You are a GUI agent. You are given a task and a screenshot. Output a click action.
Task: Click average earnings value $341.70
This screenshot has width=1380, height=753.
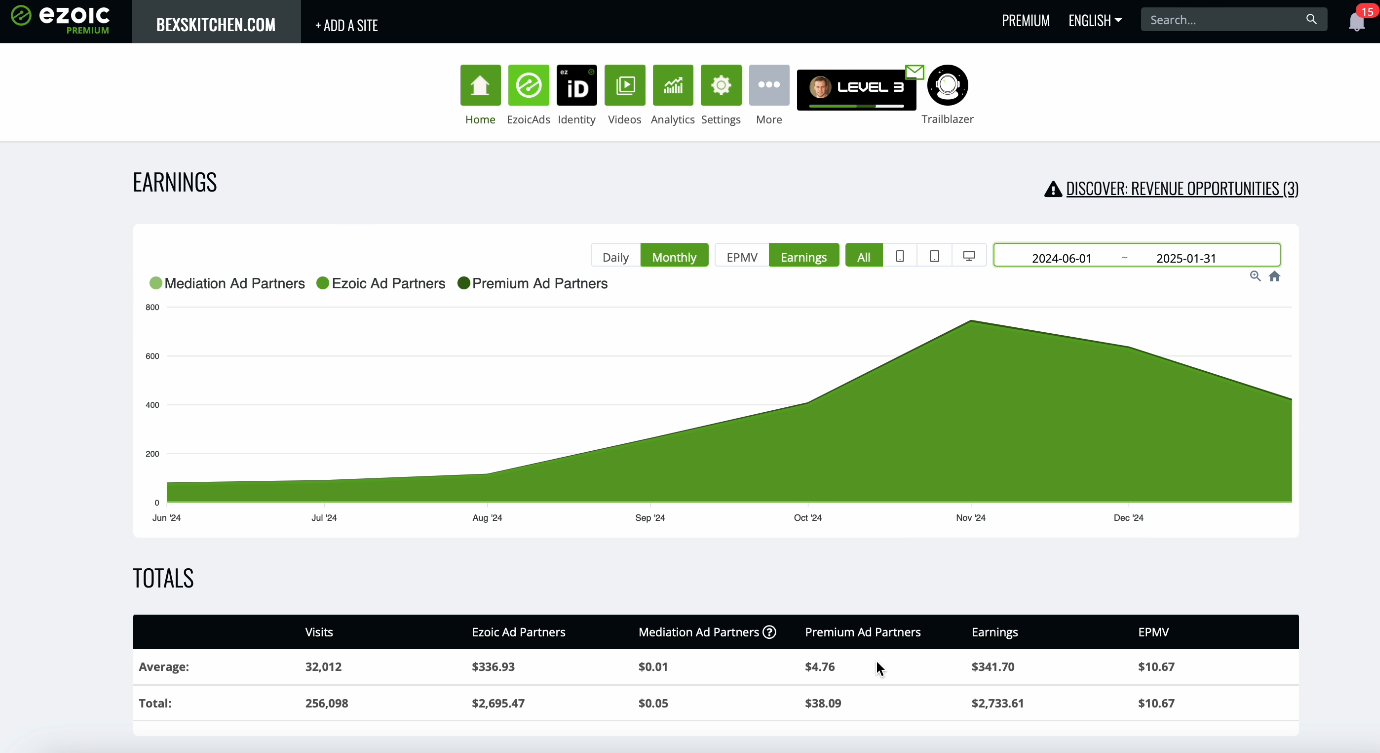coord(993,666)
